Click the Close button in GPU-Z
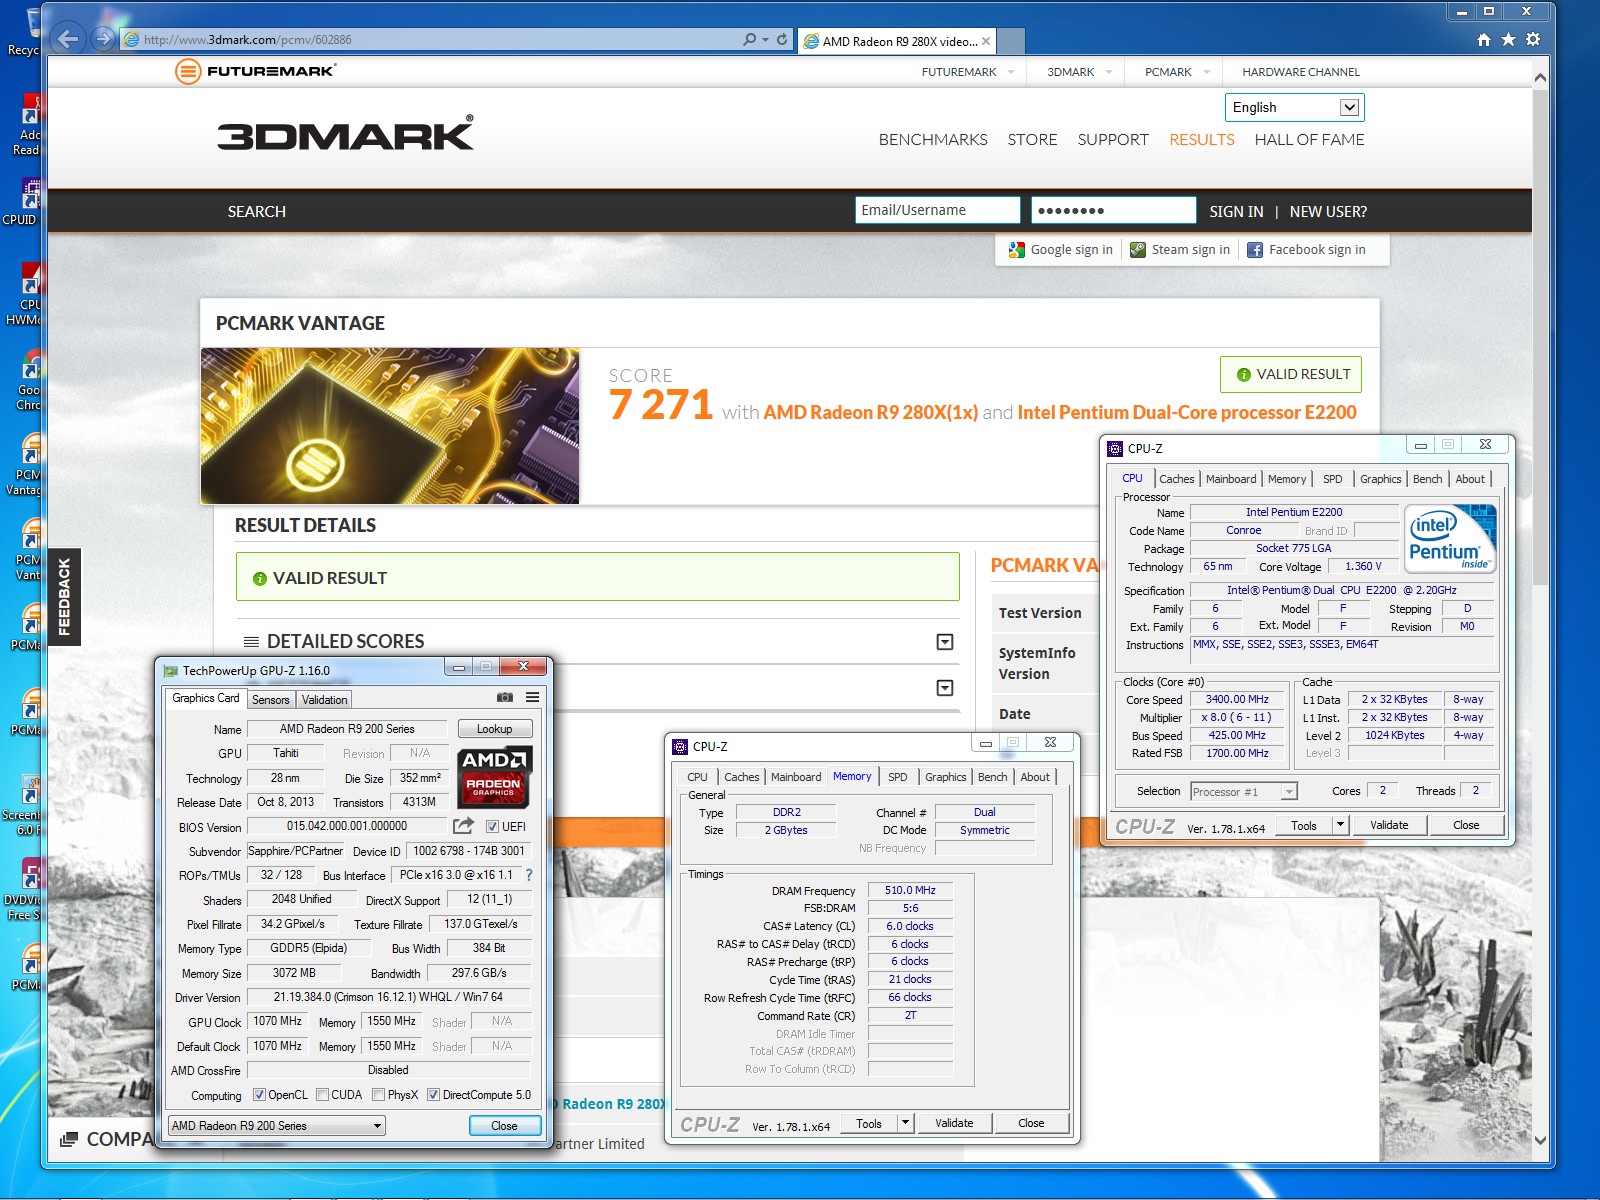The image size is (1600, 1200). coord(504,1126)
